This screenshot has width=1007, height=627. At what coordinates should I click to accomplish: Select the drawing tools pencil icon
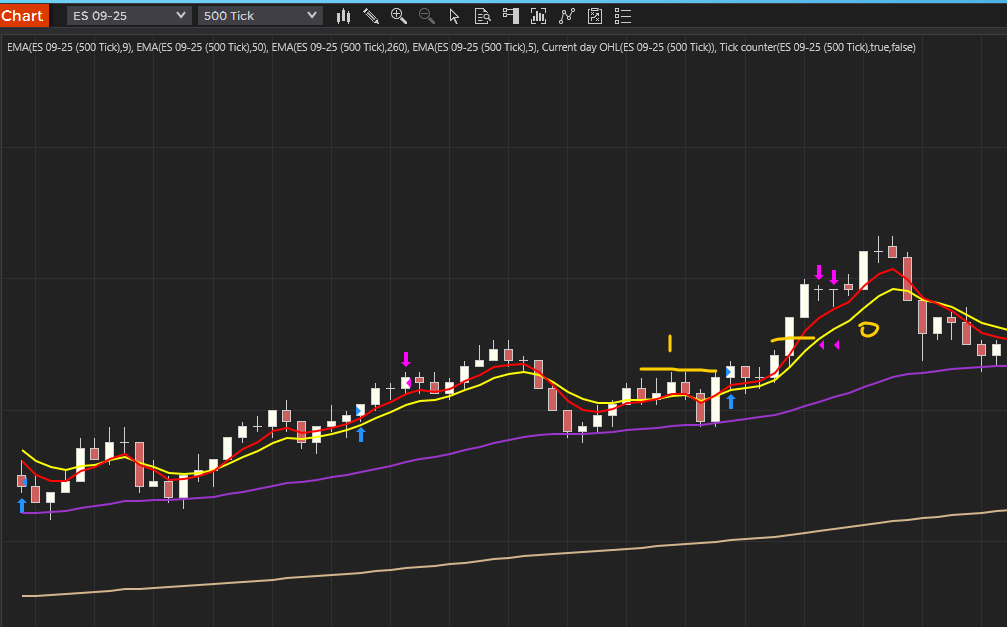tap(371, 16)
